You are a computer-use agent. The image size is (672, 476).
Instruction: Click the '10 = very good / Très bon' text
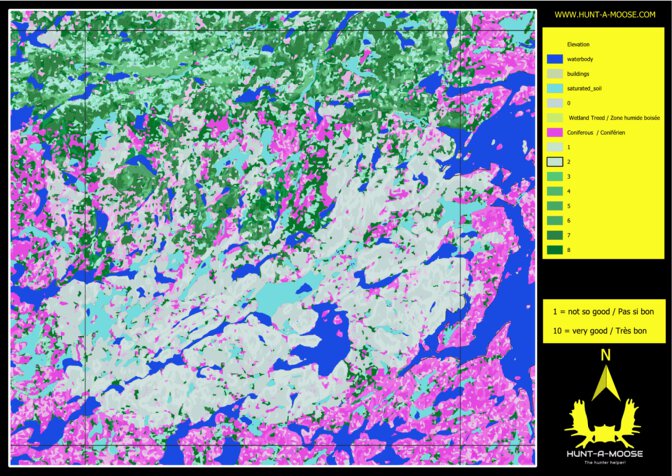click(x=600, y=331)
